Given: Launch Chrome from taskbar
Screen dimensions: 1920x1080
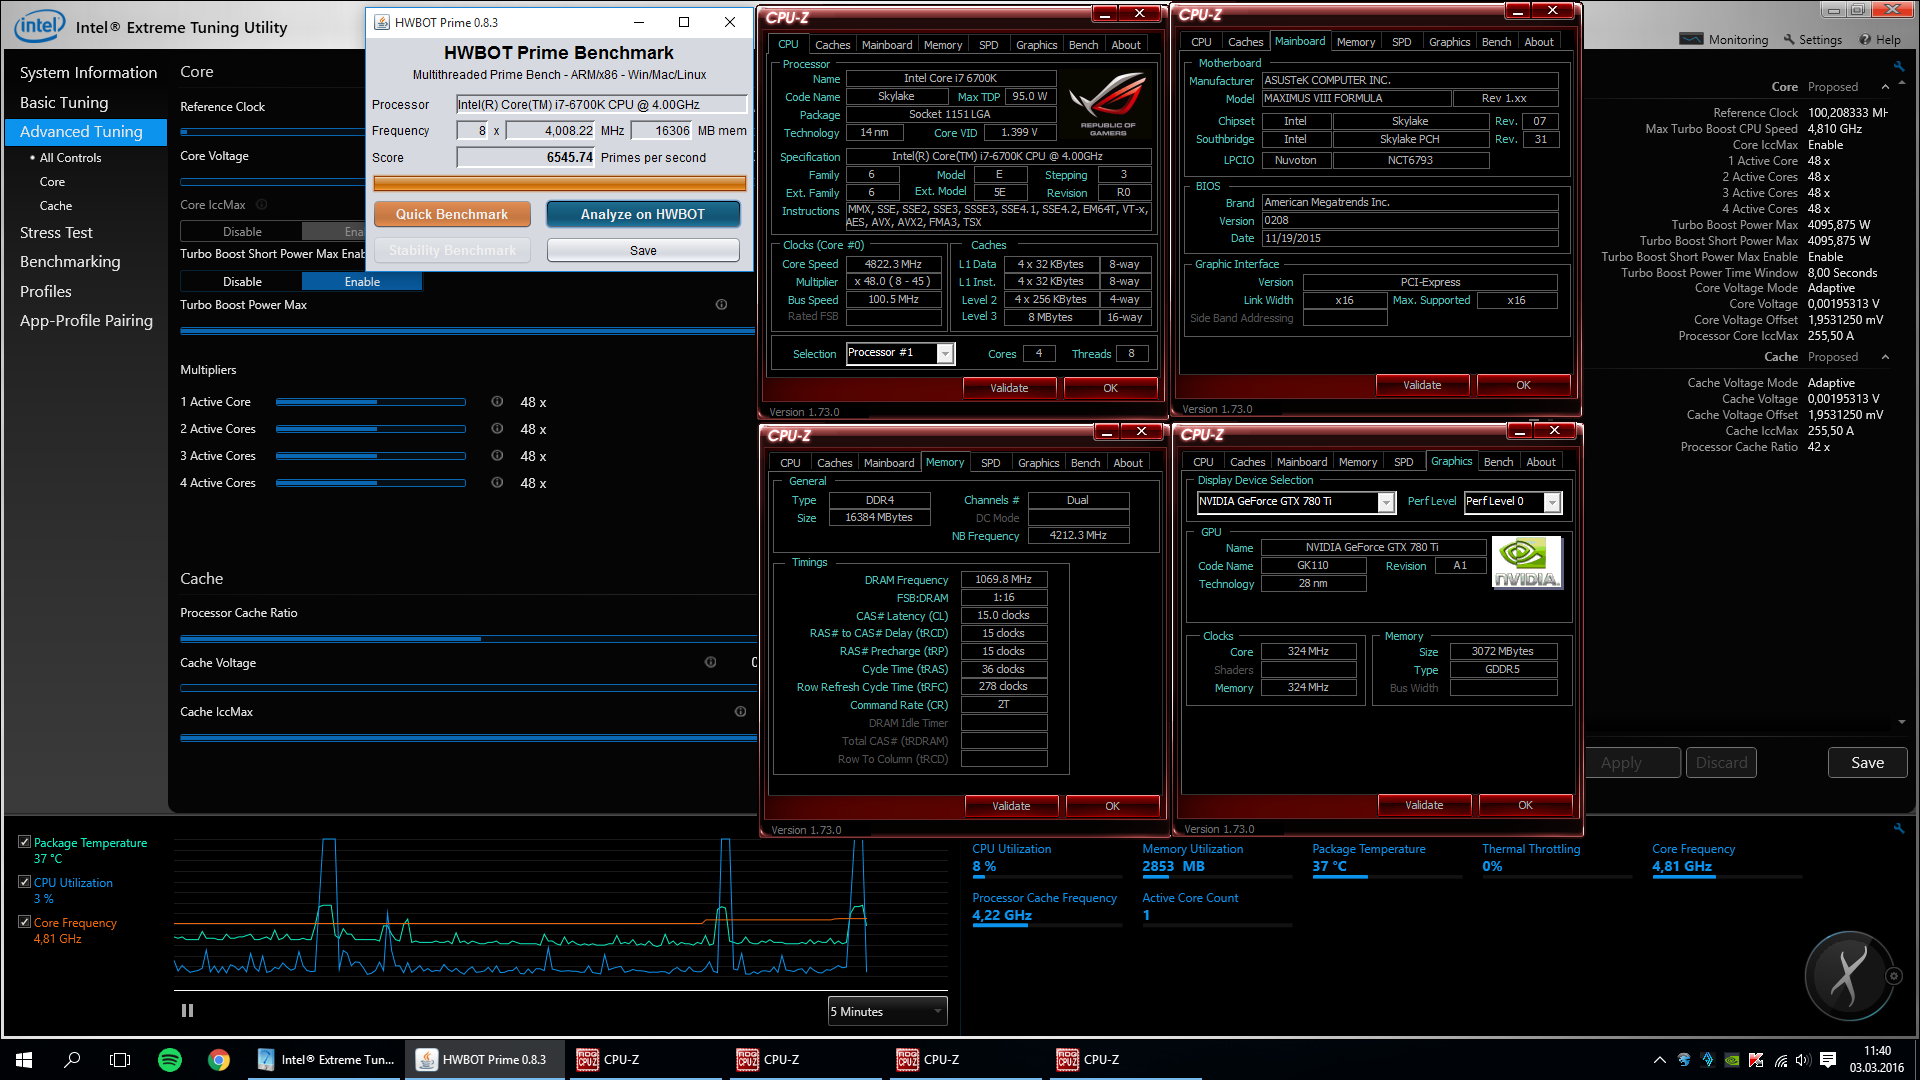Looking at the screenshot, I should pos(219,1060).
